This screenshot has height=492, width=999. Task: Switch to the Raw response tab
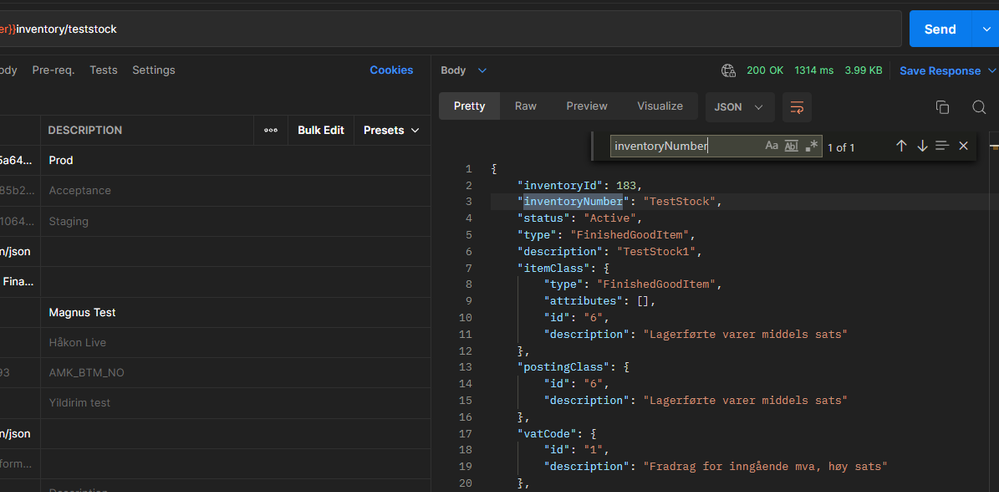point(525,106)
